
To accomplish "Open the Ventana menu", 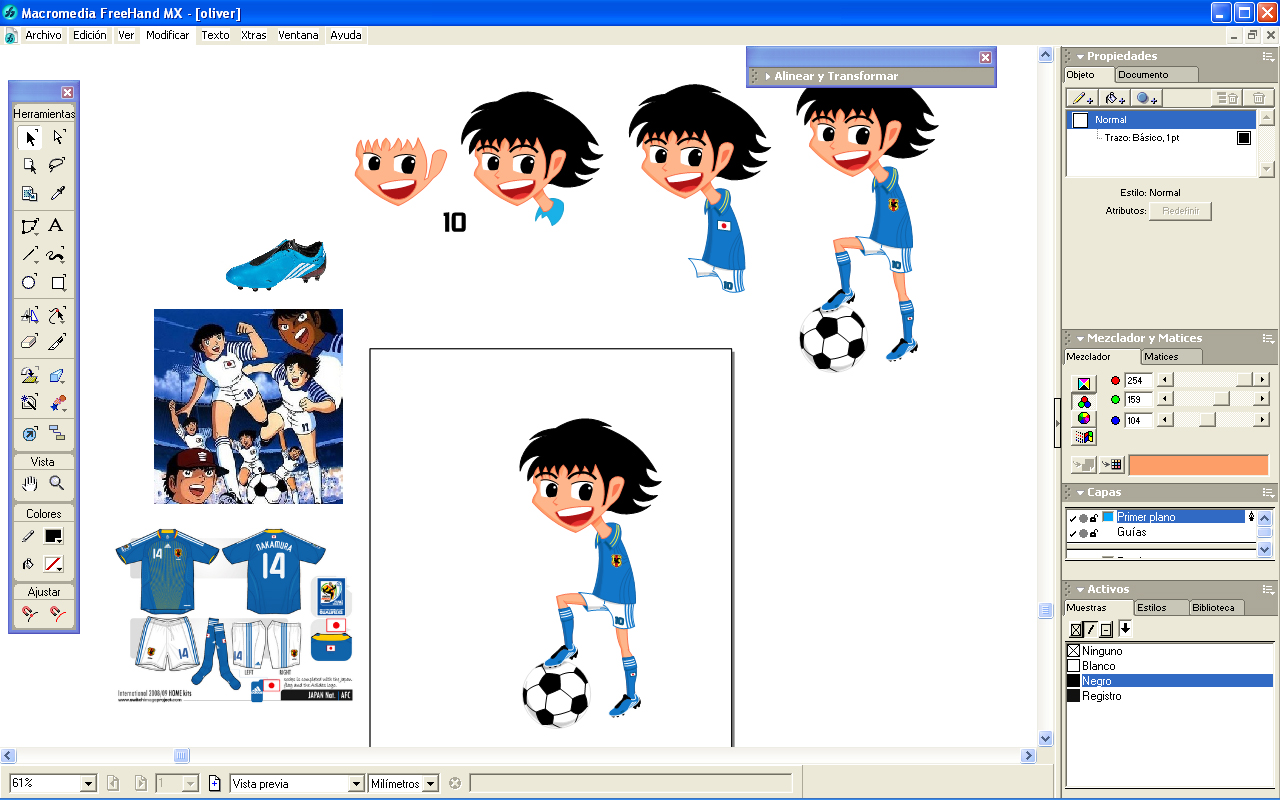I will (298, 35).
